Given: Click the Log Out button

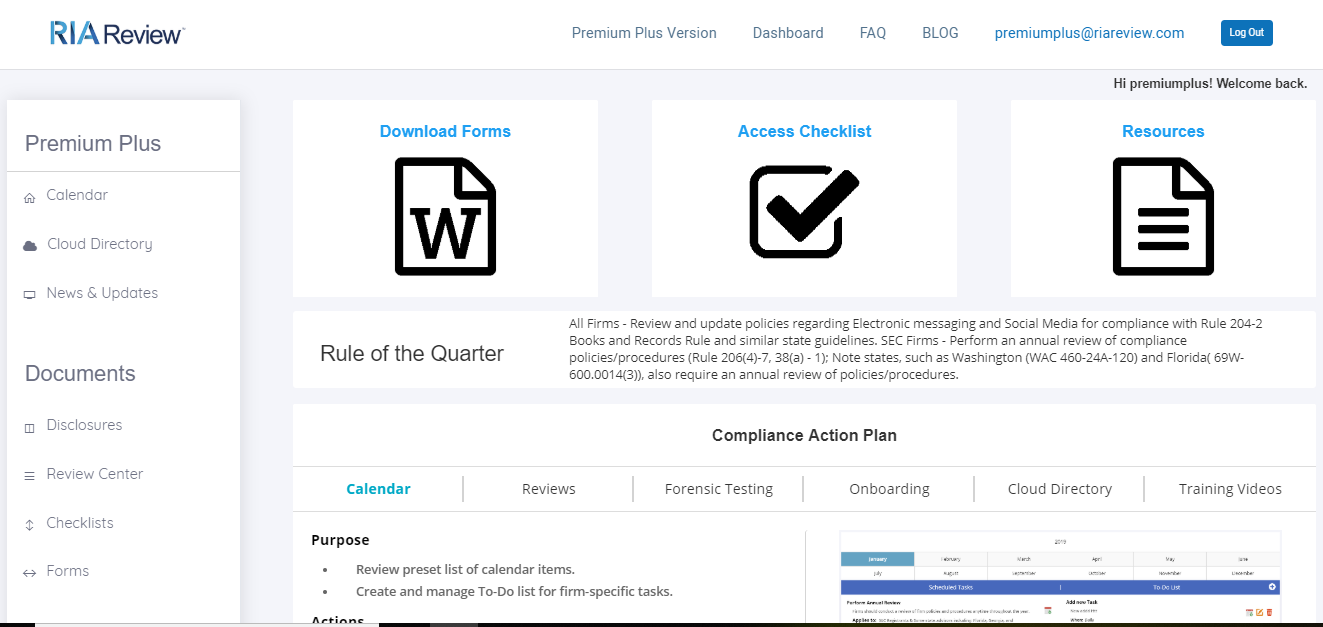Looking at the screenshot, I should point(1246,33).
